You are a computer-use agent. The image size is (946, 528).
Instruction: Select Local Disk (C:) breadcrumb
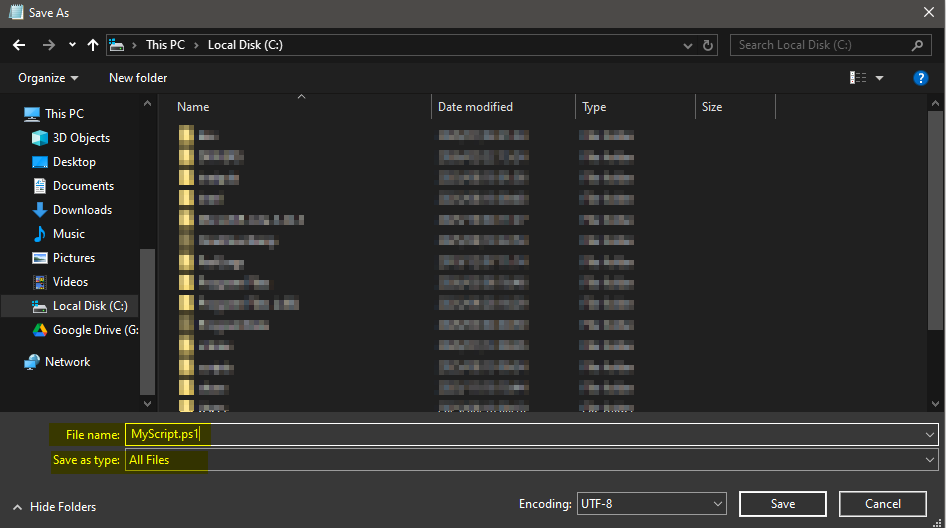coord(245,45)
